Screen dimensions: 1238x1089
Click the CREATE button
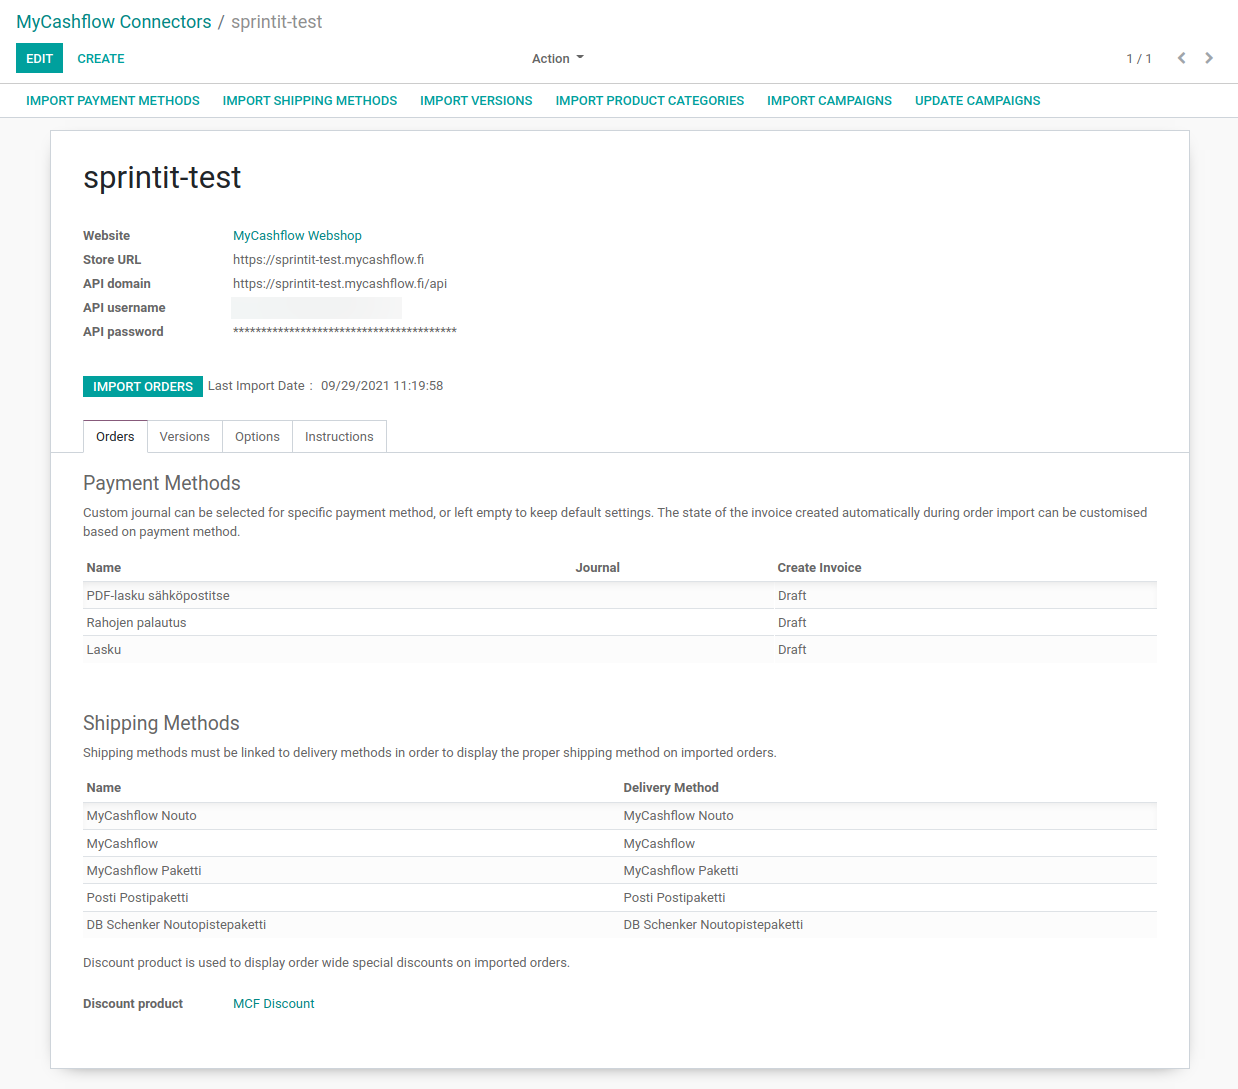[101, 59]
